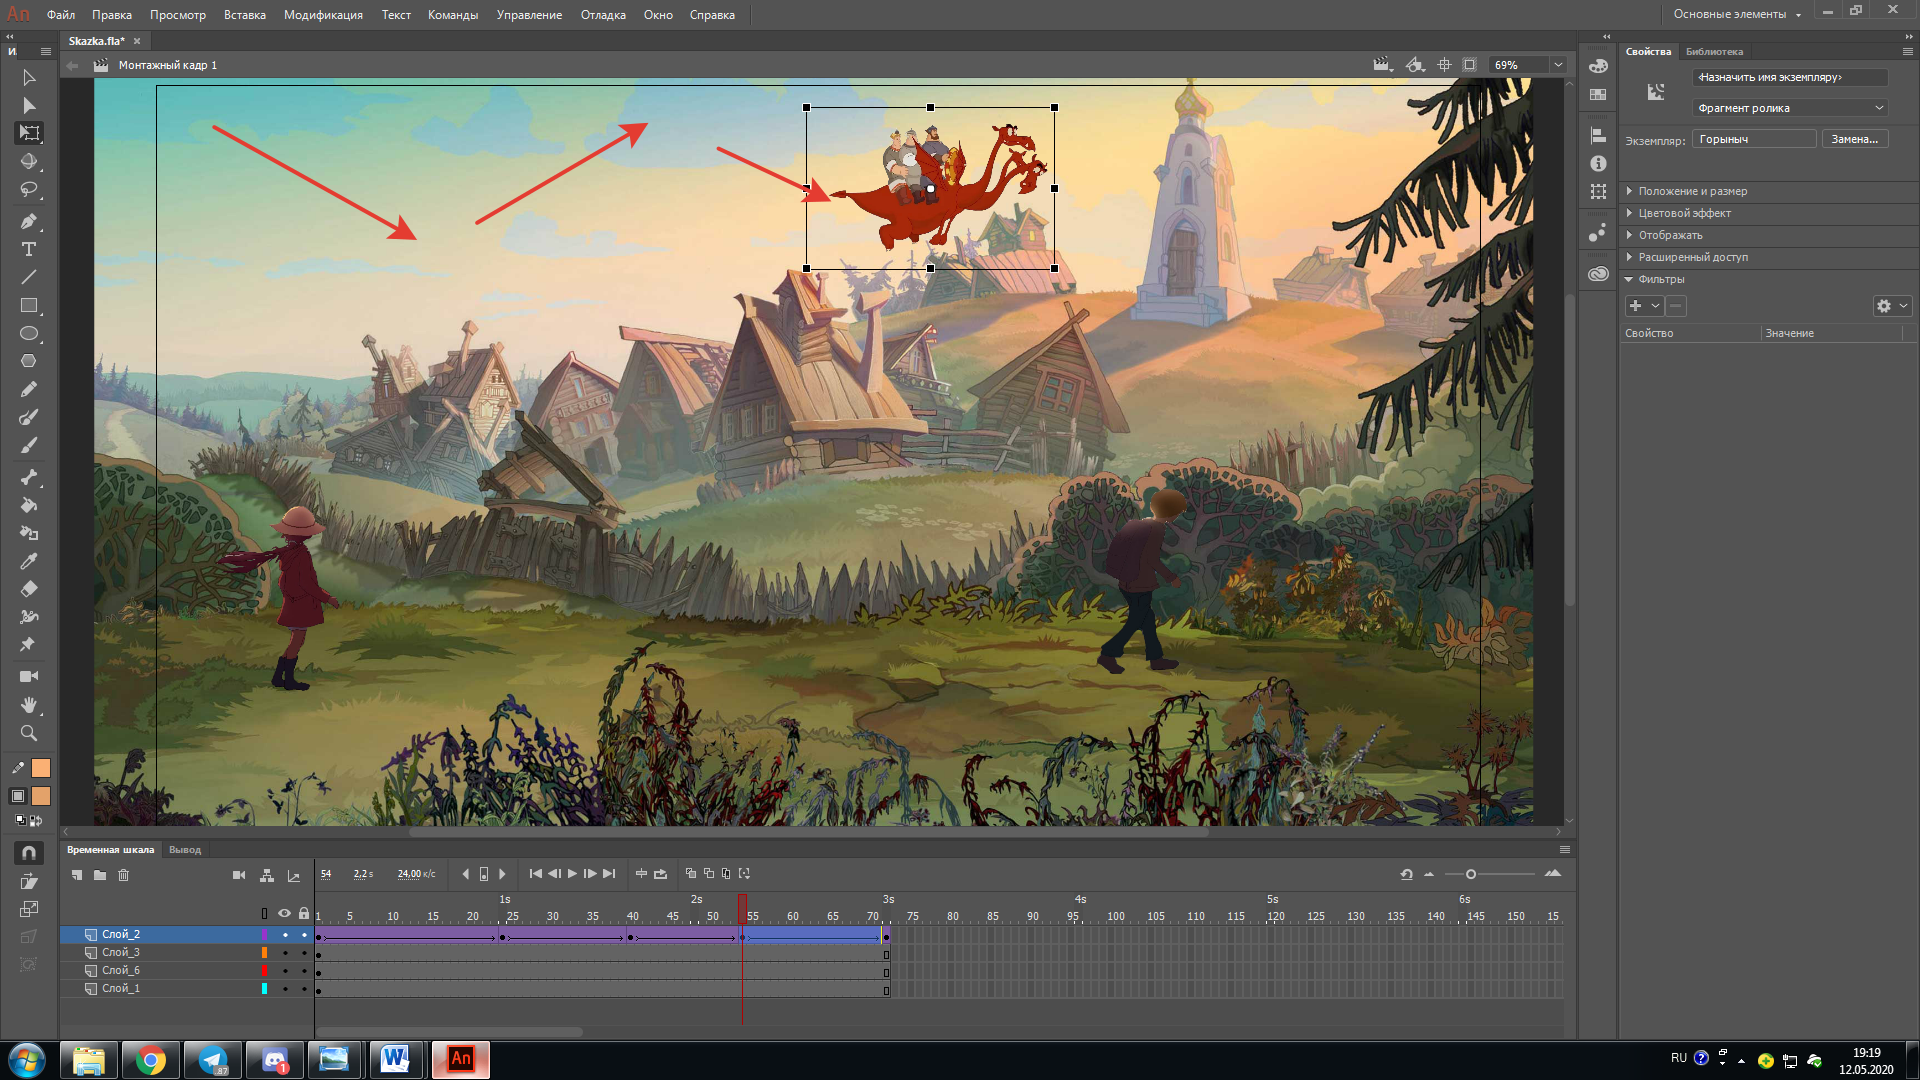The width and height of the screenshot is (1920, 1080).
Task: Open the Основные элементы workspace dropdown
Action: click(1738, 14)
